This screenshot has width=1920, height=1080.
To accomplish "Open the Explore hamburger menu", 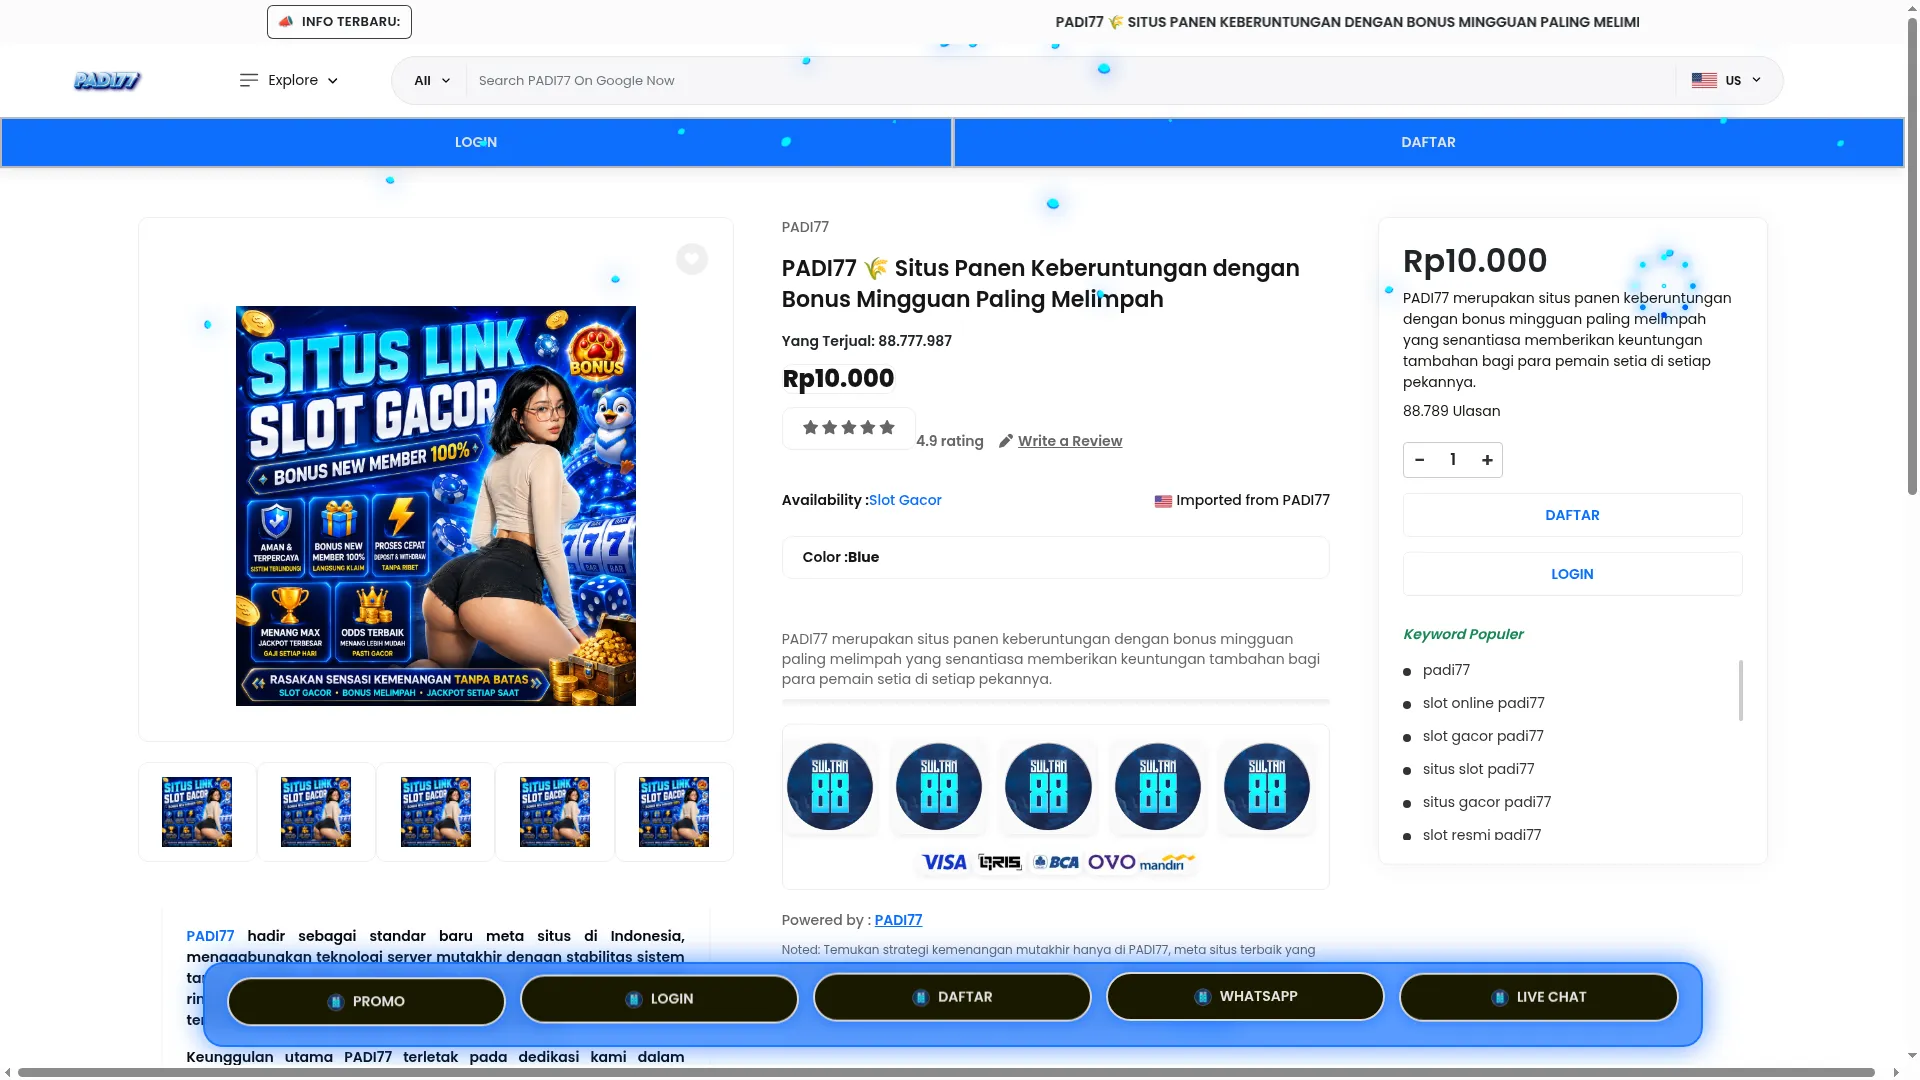I will pyautogui.click(x=289, y=80).
